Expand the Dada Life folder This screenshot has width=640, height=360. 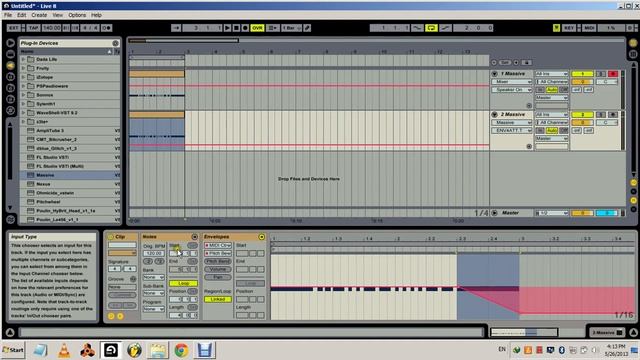click(23, 59)
